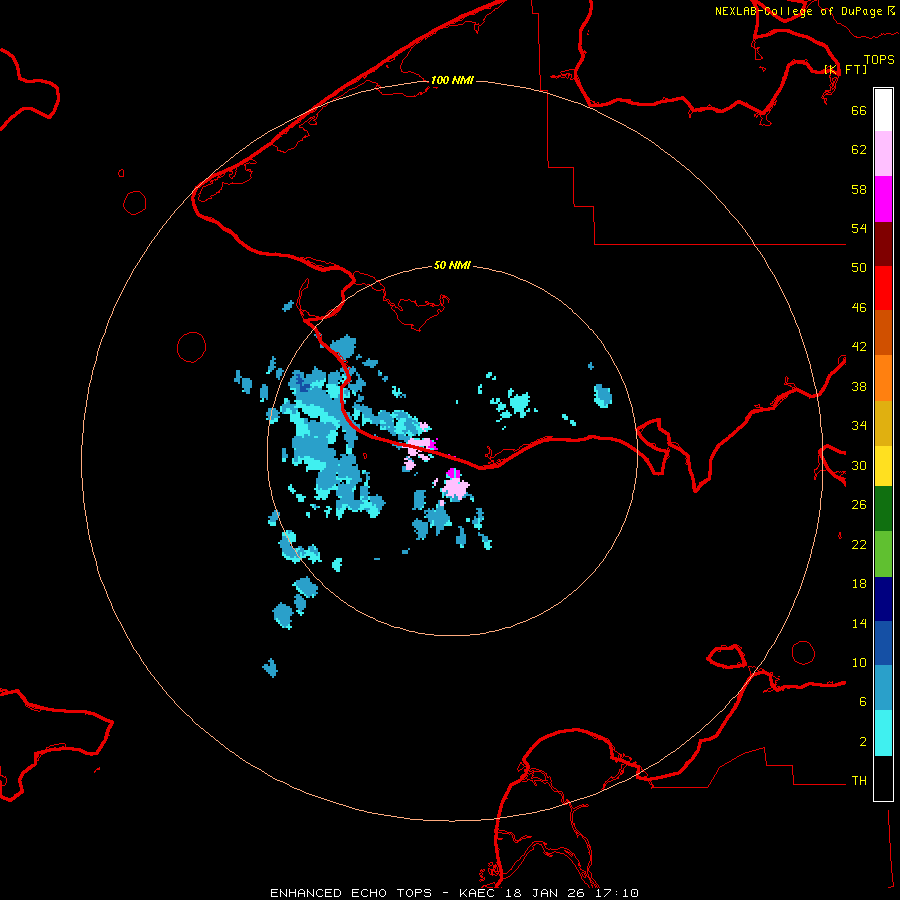Click the "[K FT]" units label

[x=845, y=69]
